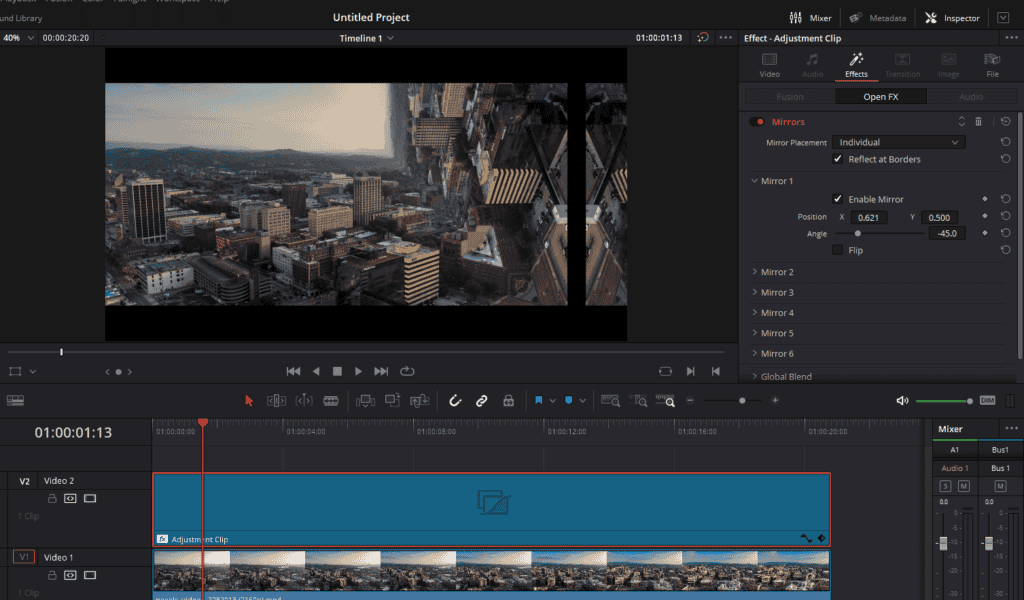Image resolution: width=1024 pixels, height=600 pixels.
Task: Toggle the Bypass Color and Fusion icon
Action: [703, 38]
